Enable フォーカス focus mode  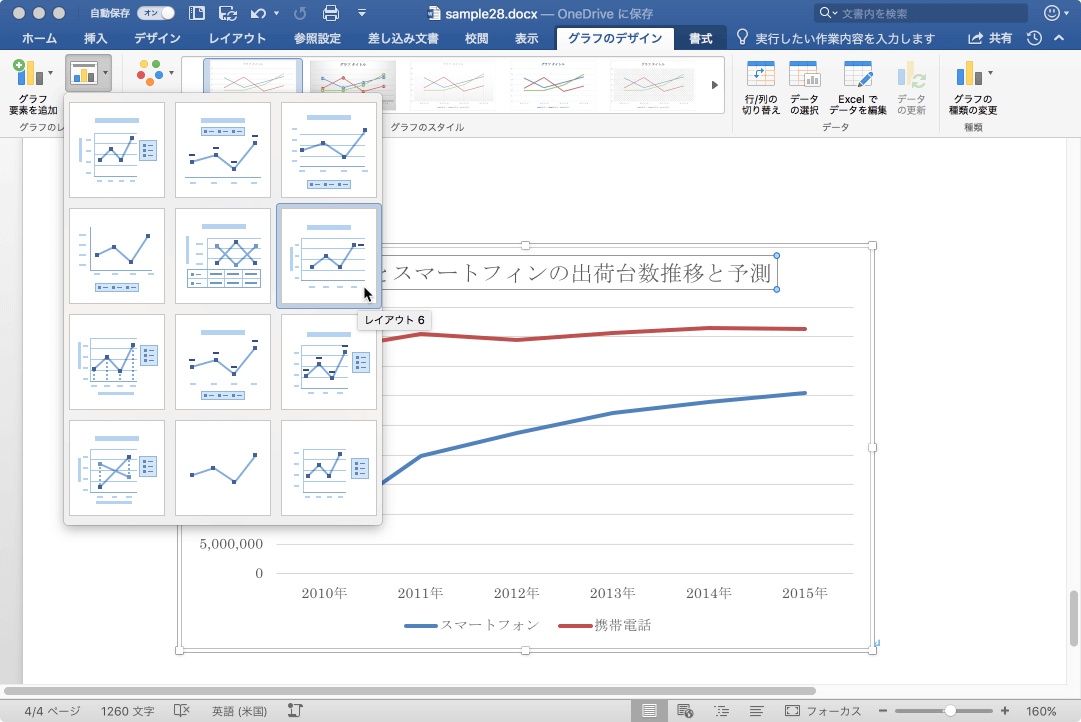click(822, 711)
